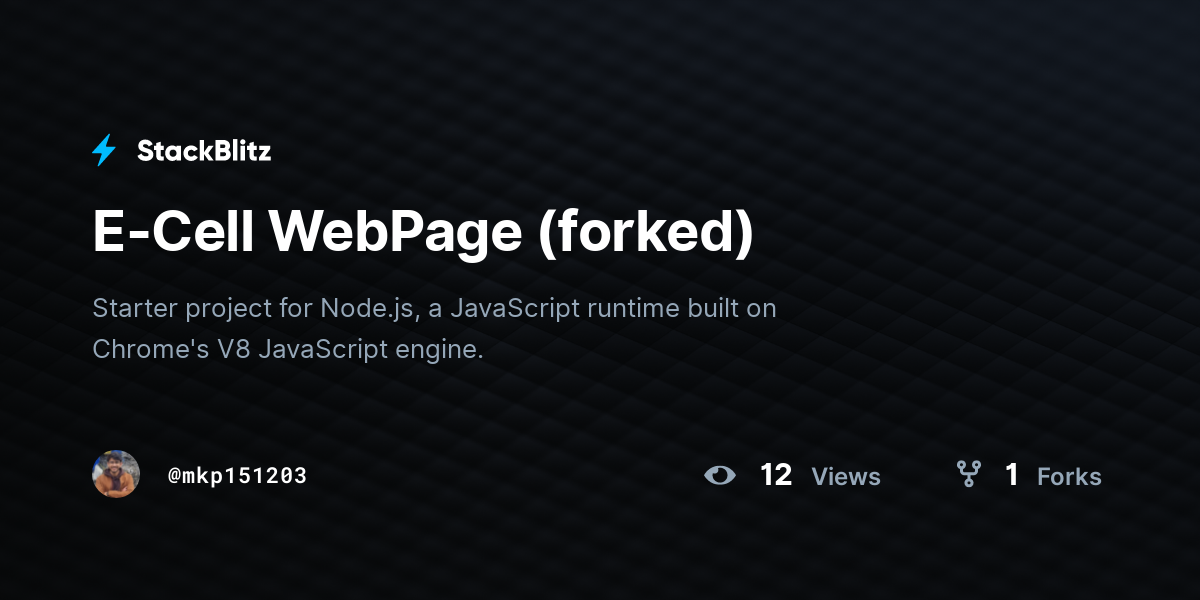Click the fork icon beside the fork count
This screenshot has width=1200, height=600.
[x=968, y=474]
